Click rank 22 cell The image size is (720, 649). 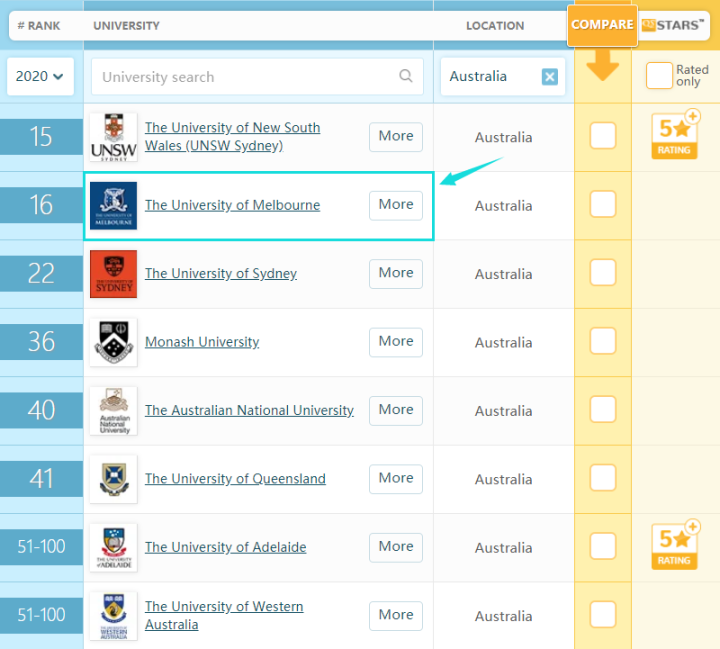(41, 274)
